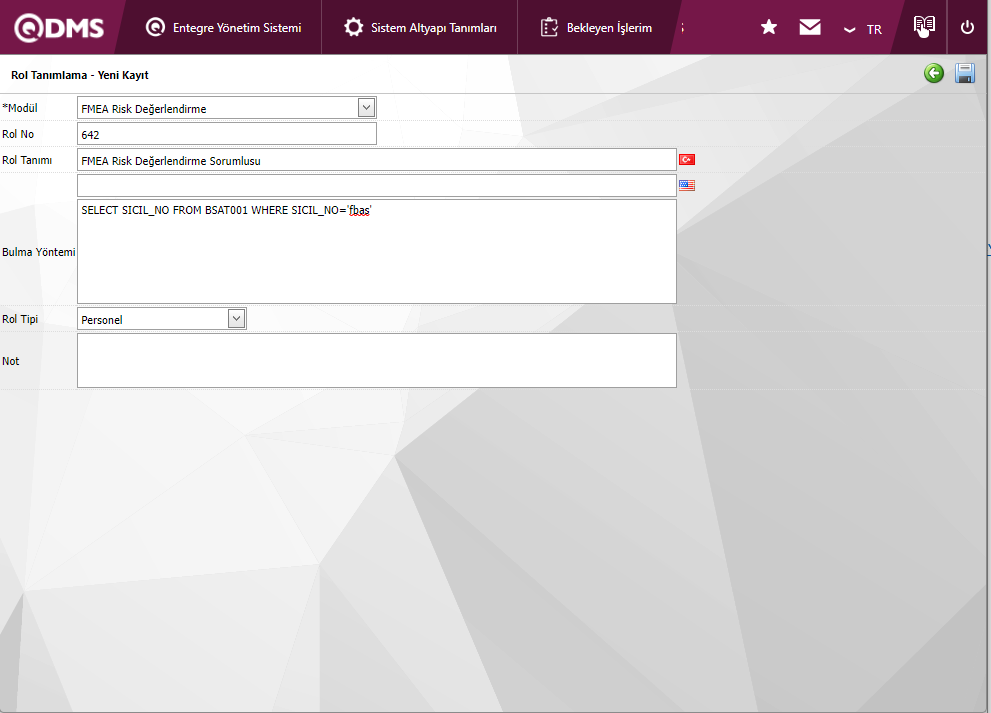Image resolution: width=991 pixels, height=713 pixels.
Task: Click the QDMS logo
Action: coord(59,28)
